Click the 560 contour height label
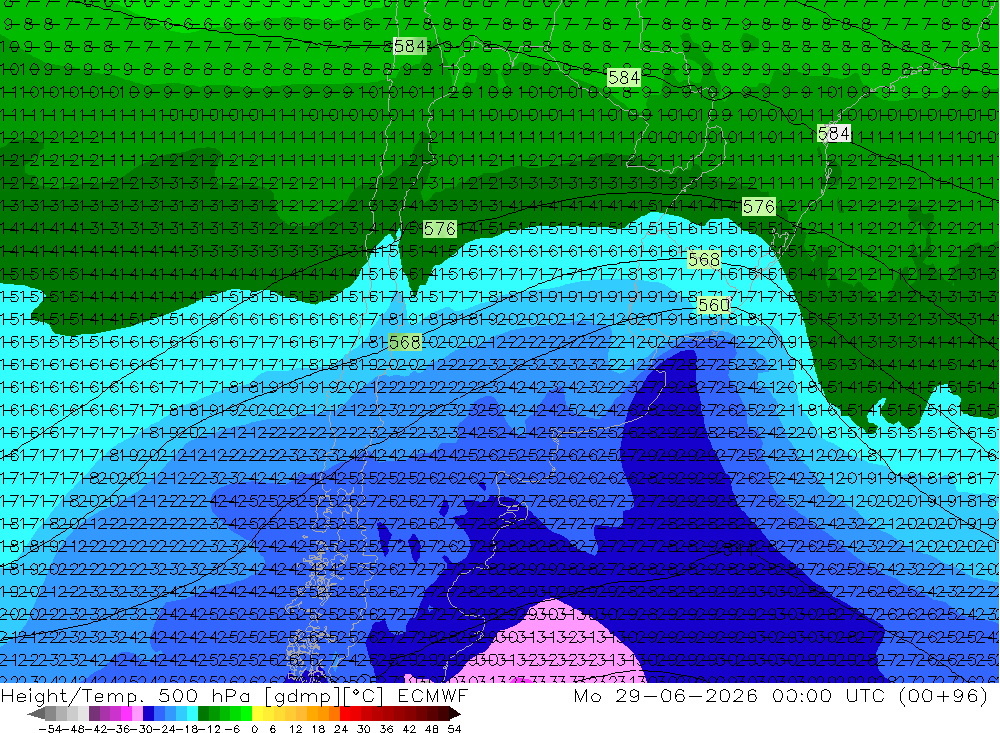The height and width of the screenshot is (733, 1000). pyautogui.click(x=713, y=306)
